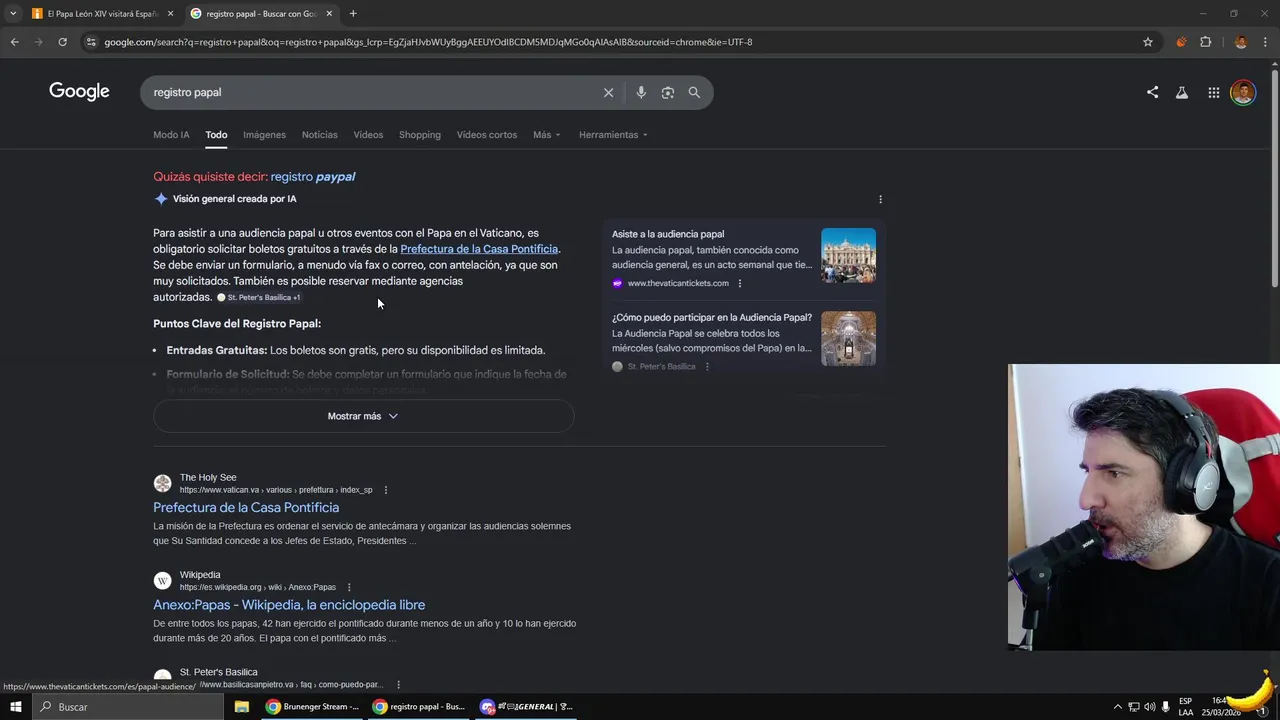Expand the 'Más' search filter dropdown
This screenshot has height=720, width=1280.
pyautogui.click(x=546, y=135)
